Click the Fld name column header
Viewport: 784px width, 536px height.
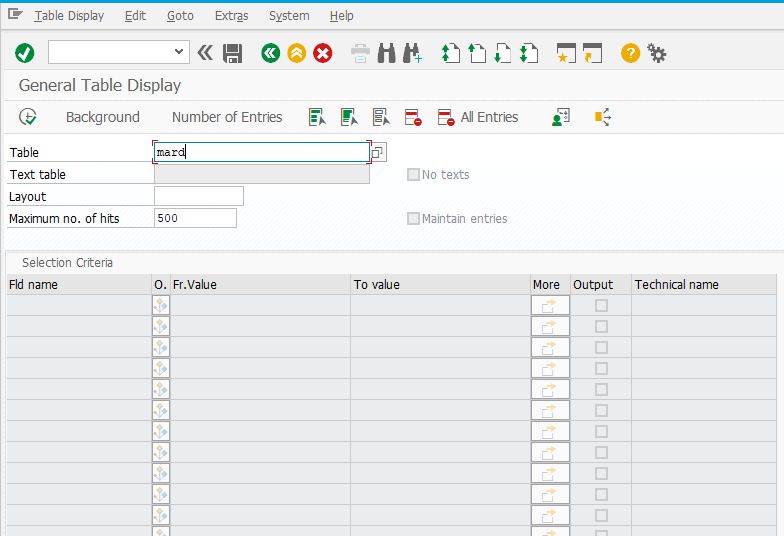79,284
